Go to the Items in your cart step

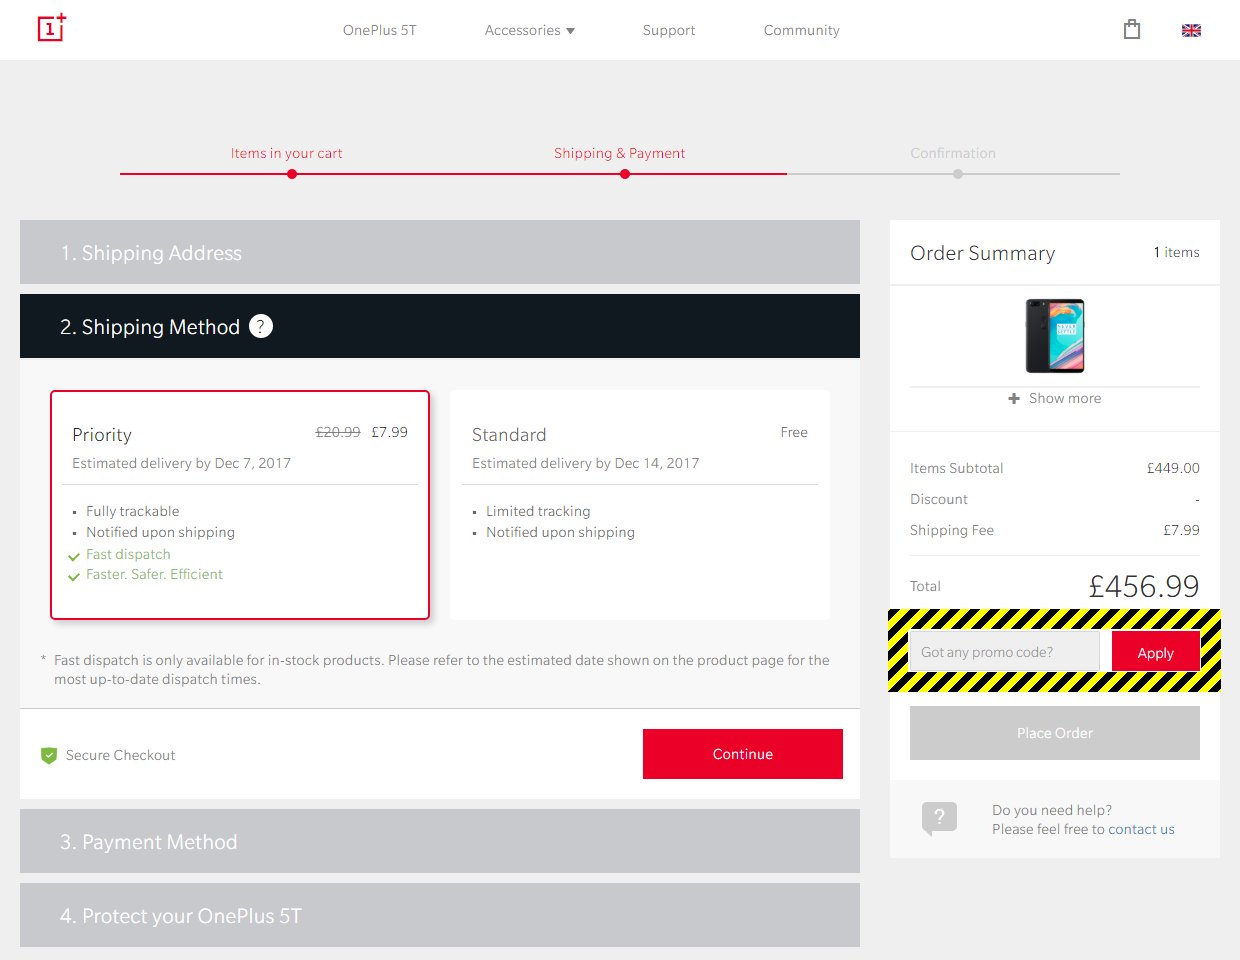[x=286, y=153]
